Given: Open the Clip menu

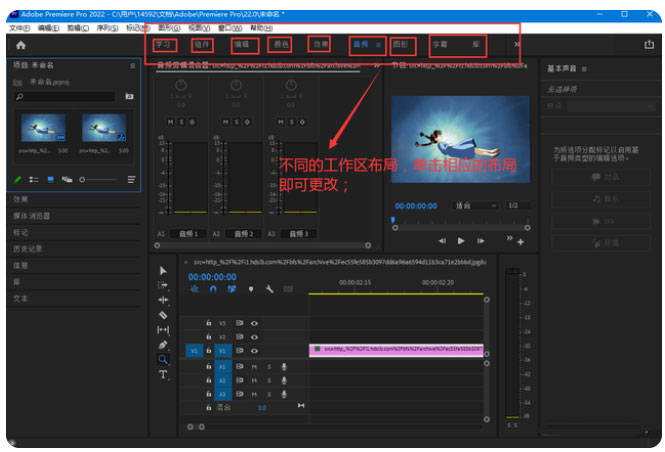Looking at the screenshot, I should (x=78, y=28).
